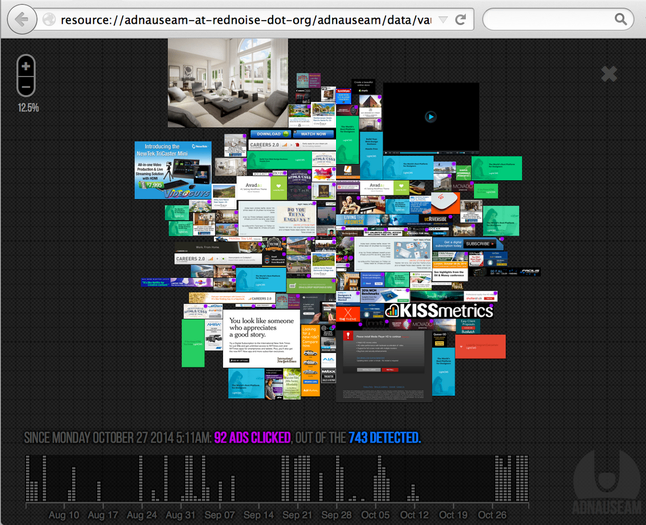Viewport: 646px width, 525px height.
Task: Open the NewTek TriCaster Mini ad
Action: click(x=173, y=170)
